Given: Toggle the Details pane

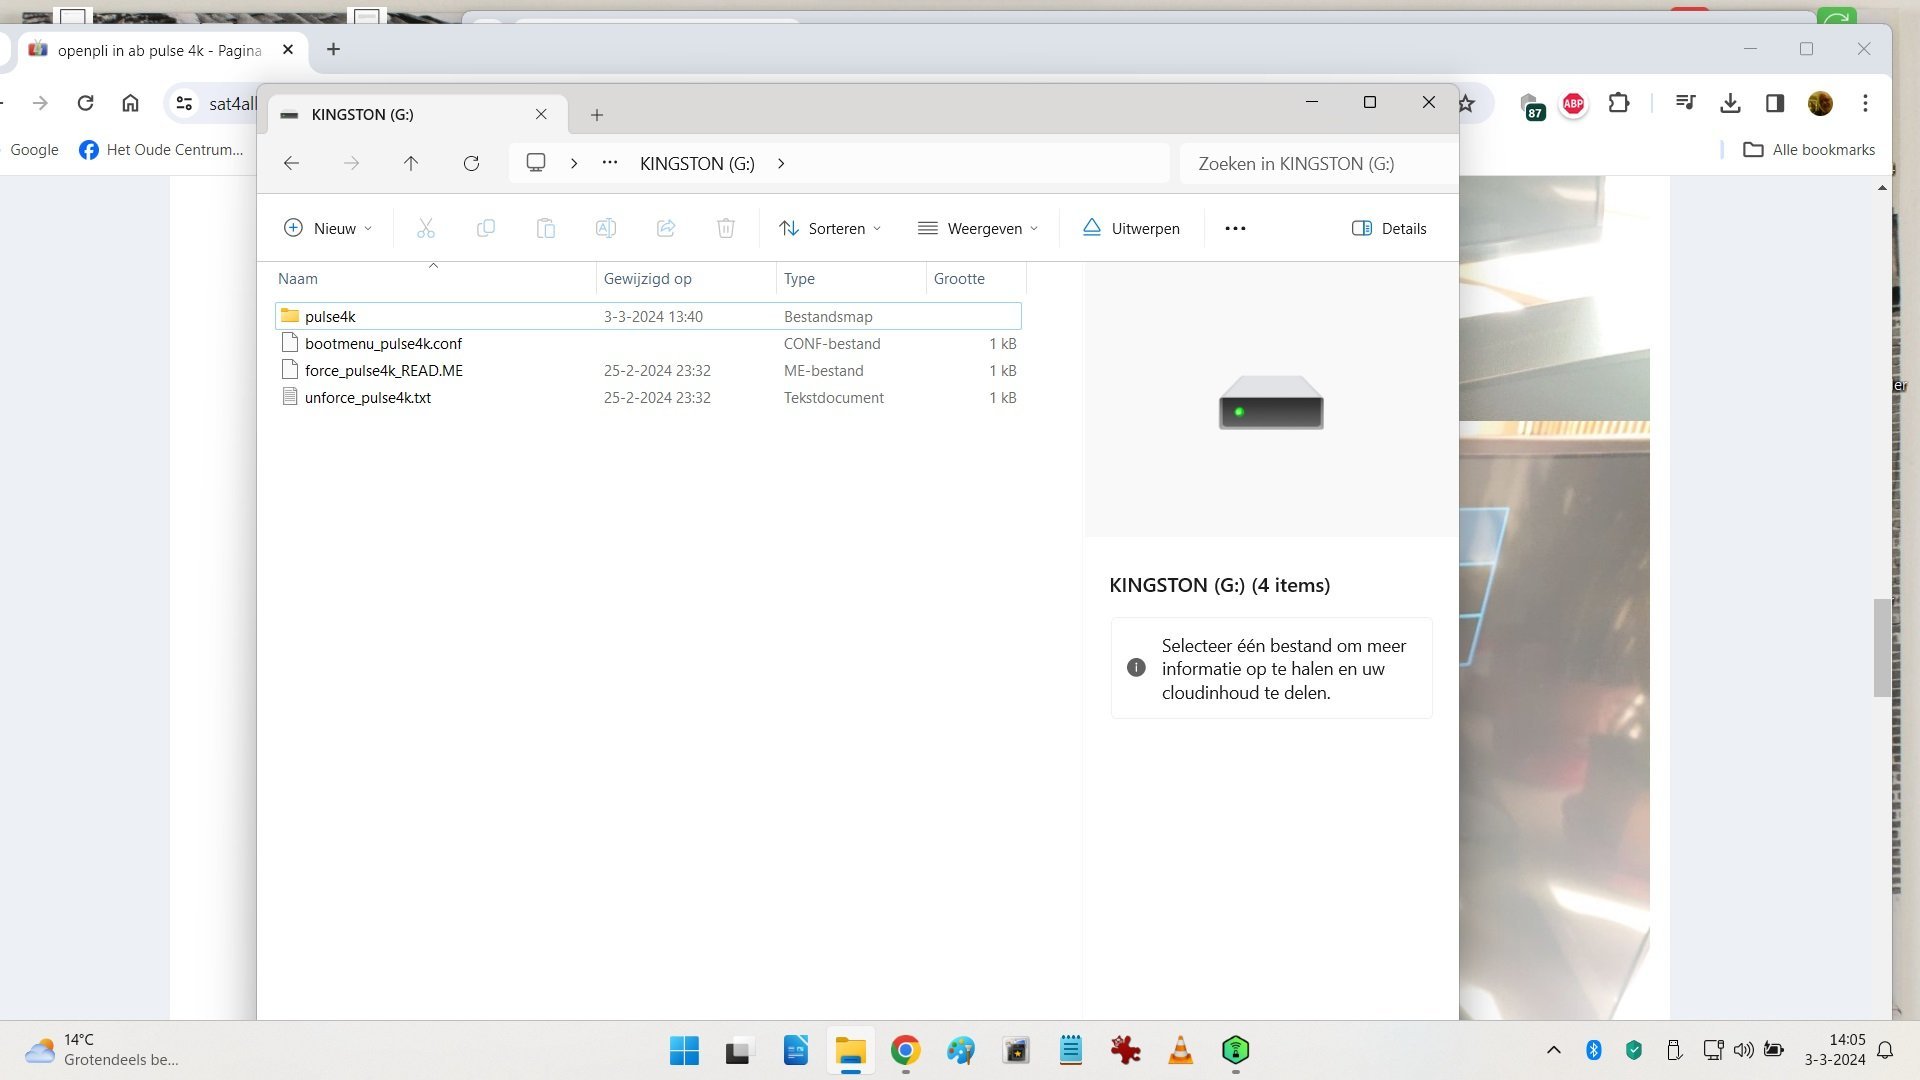Looking at the screenshot, I should coord(1389,228).
